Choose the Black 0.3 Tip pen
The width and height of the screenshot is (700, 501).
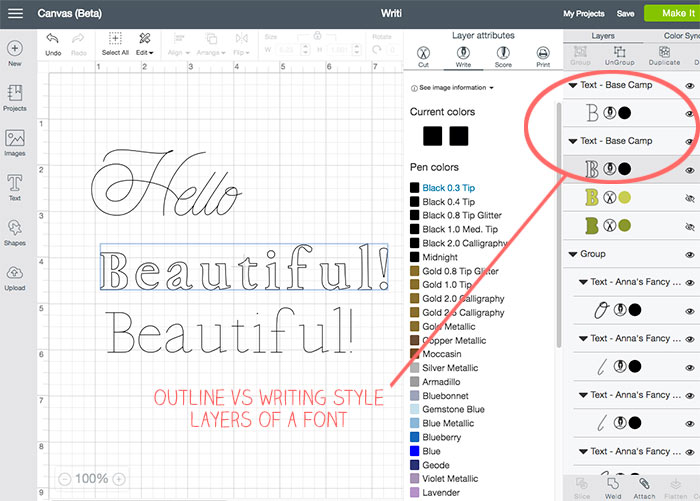[448, 188]
